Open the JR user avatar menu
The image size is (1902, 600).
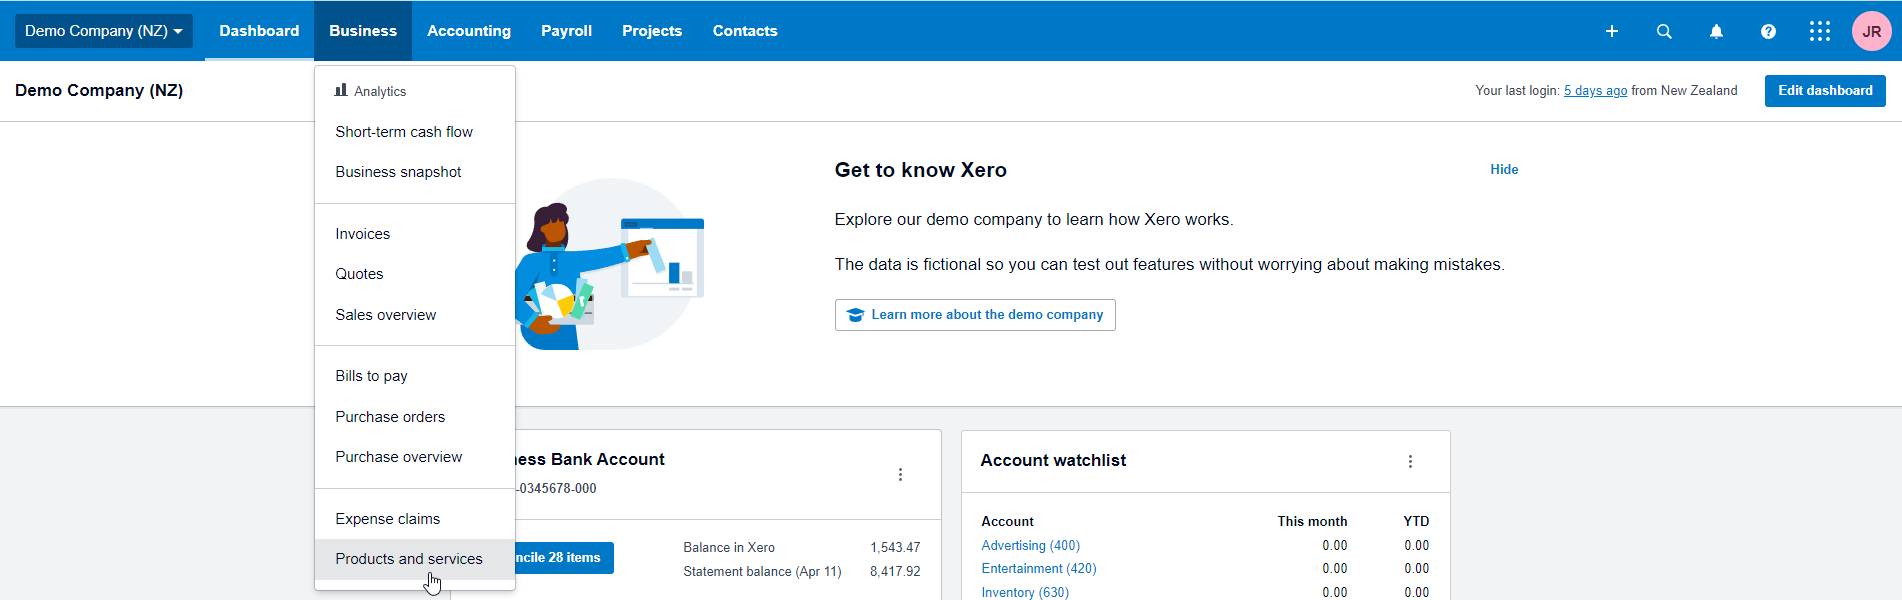click(x=1872, y=31)
